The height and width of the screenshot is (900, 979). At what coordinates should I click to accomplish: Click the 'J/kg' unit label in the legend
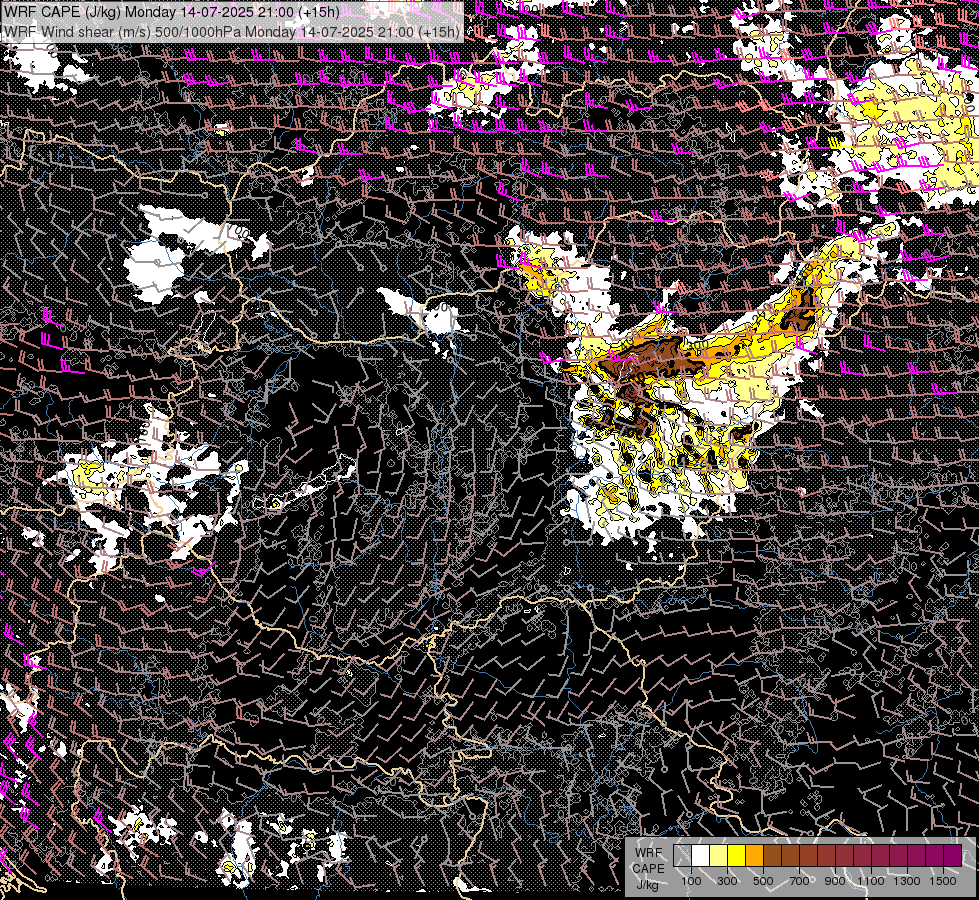(x=648, y=885)
